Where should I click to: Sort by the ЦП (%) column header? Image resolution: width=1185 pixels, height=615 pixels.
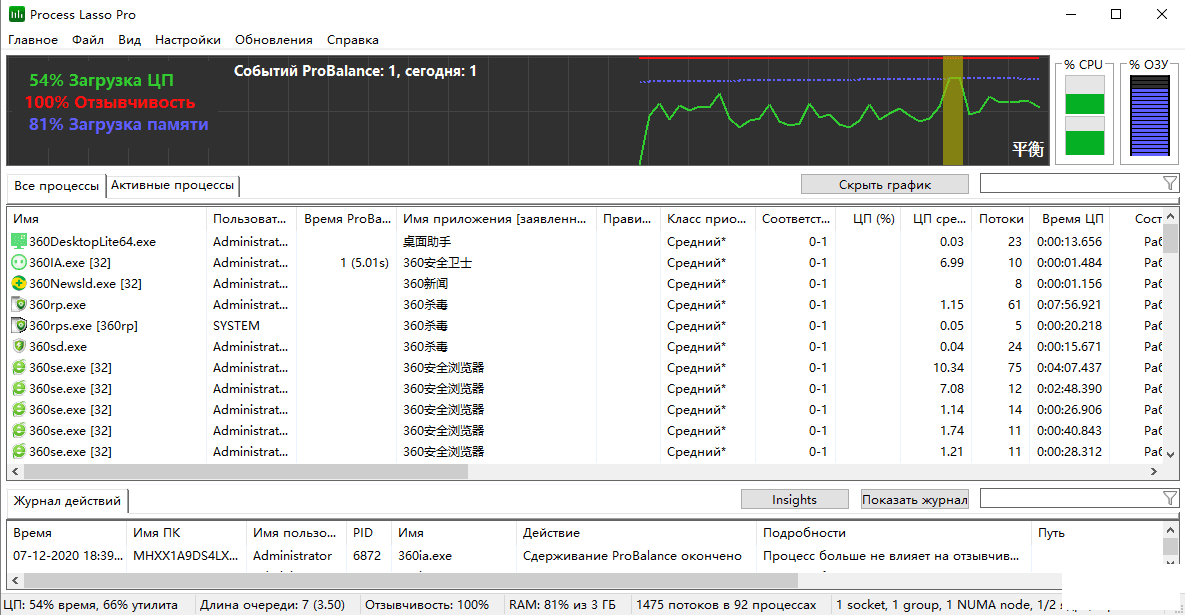point(866,218)
